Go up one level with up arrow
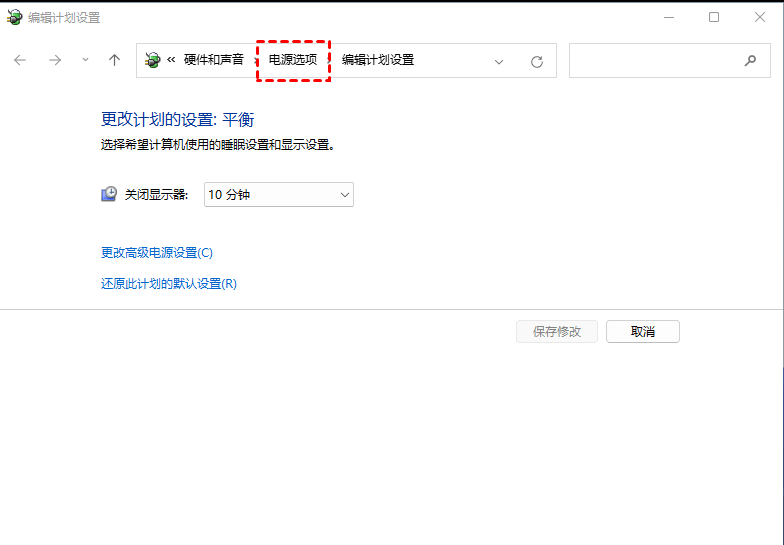The height and width of the screenshot is (545, 784). click(x=114, y=60)
